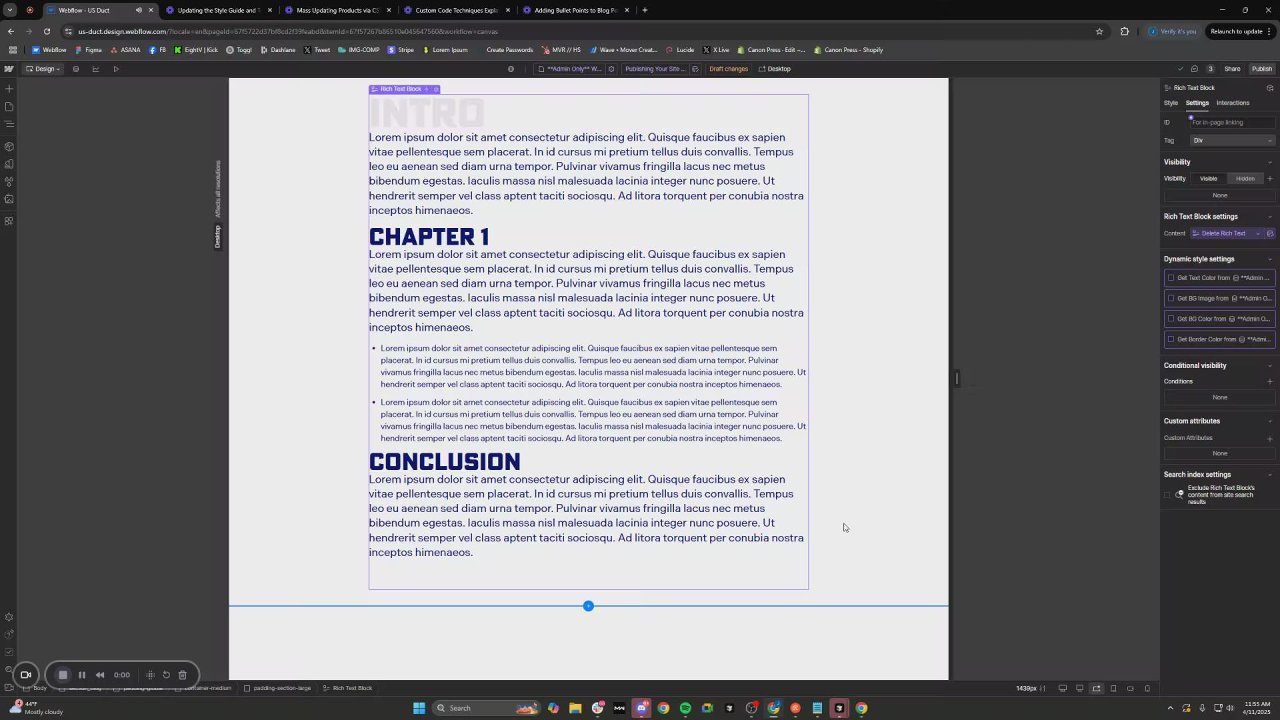Stop the screen recording

[62, 675]
